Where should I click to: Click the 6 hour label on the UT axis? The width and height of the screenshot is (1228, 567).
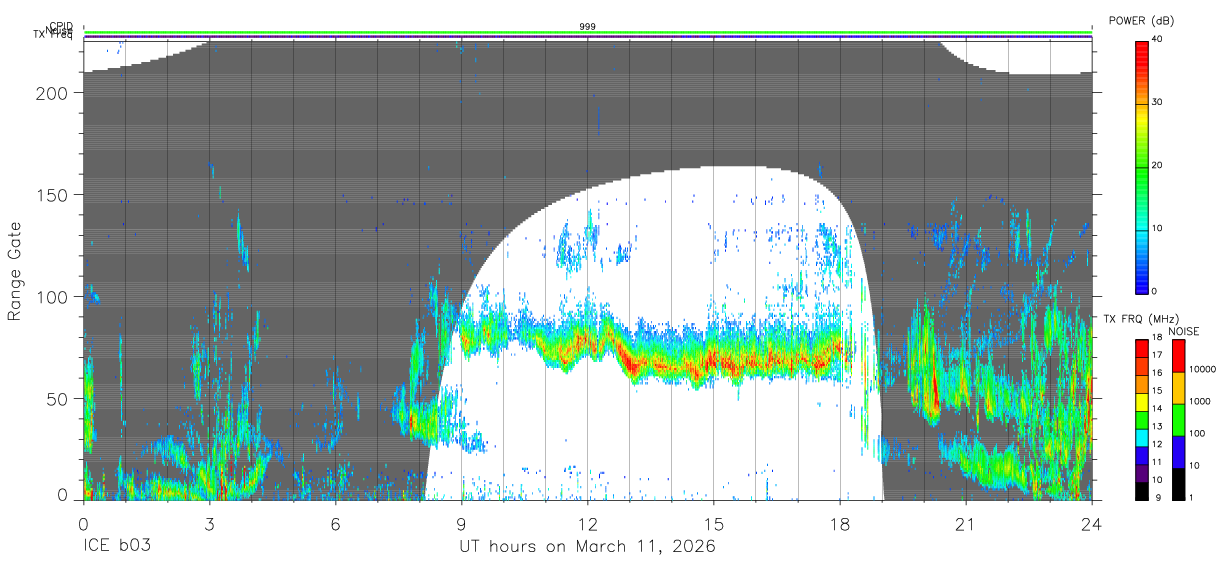pos(335,524)
